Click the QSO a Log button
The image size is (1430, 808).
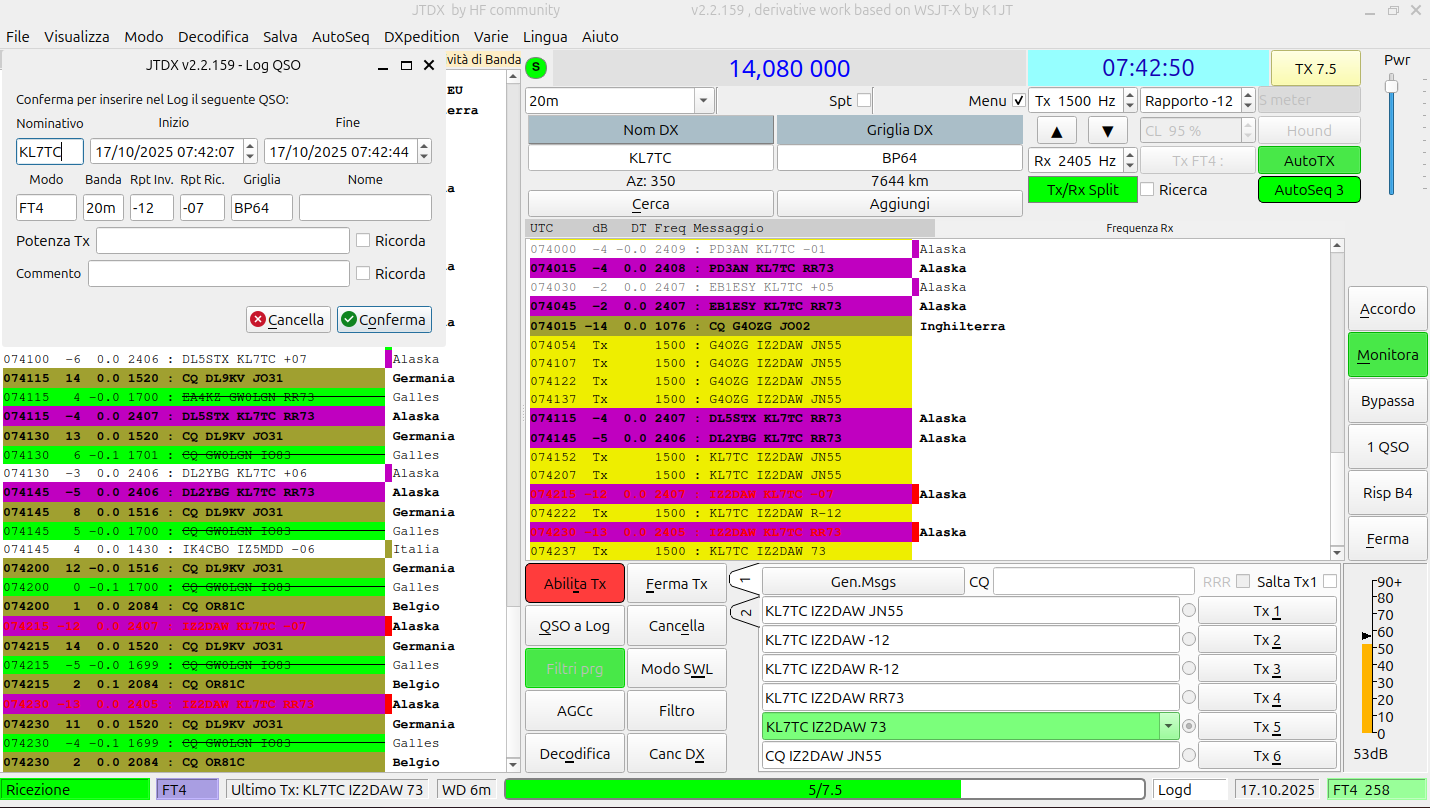coord(575,625)
